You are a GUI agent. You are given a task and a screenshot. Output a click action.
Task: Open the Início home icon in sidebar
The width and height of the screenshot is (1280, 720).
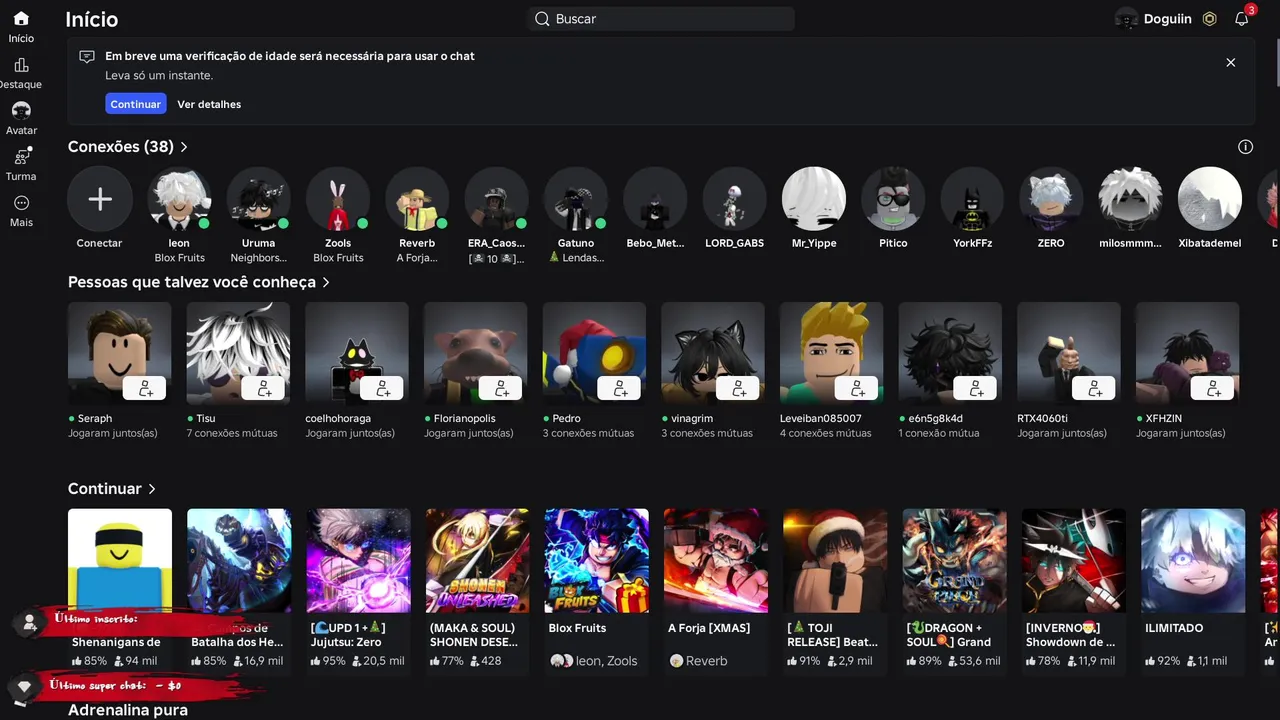coord(21,18)
